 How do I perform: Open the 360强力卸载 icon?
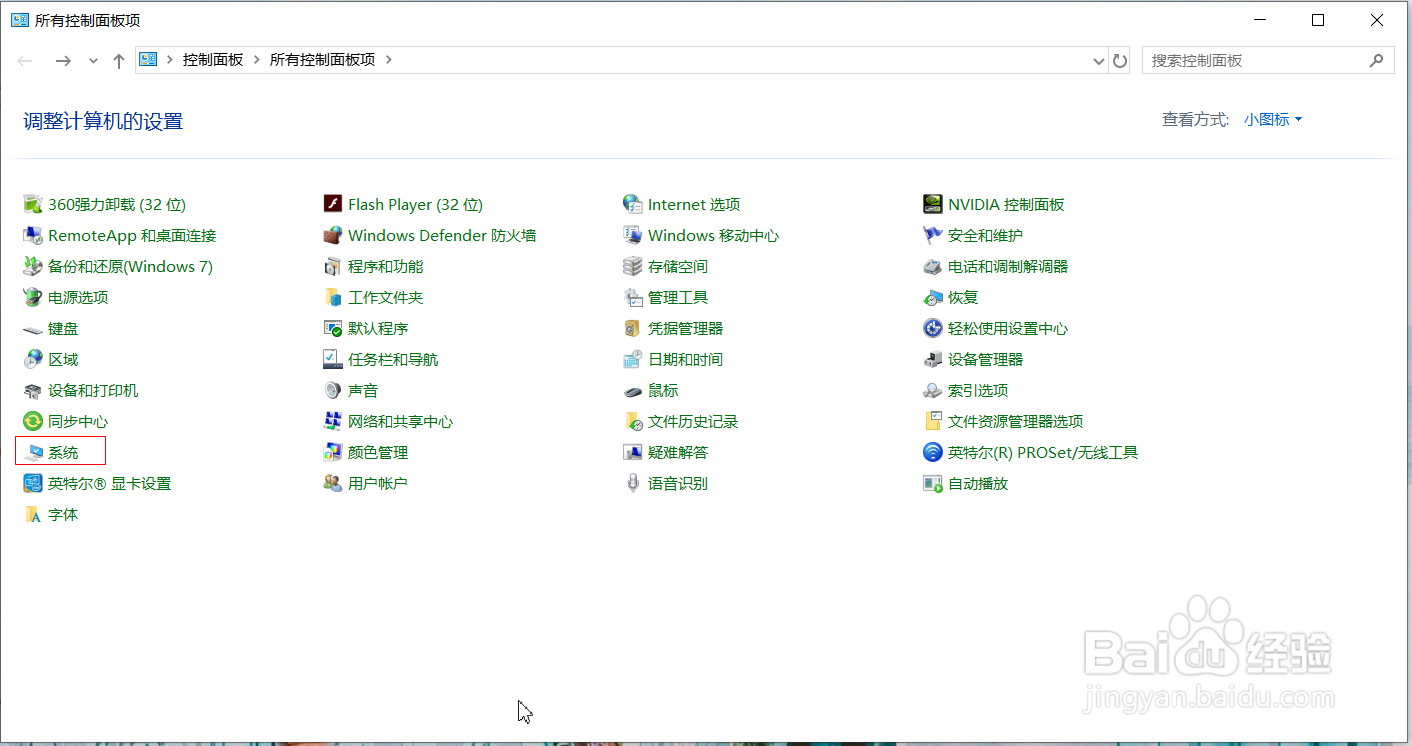(33, 204)
